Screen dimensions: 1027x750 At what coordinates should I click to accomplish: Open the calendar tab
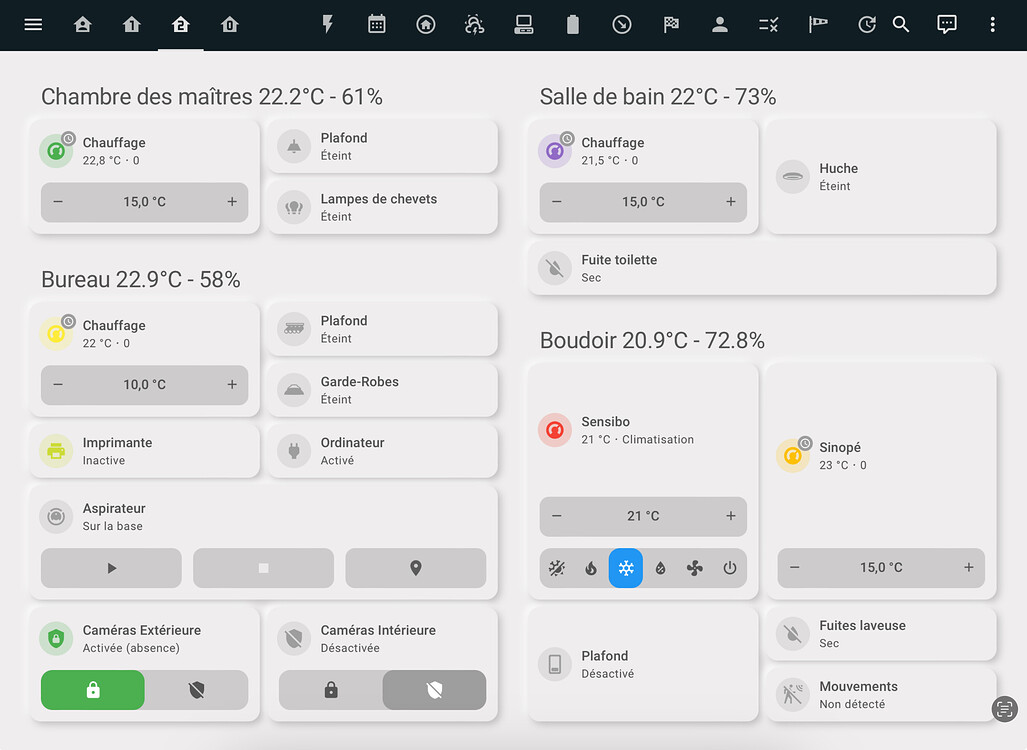coord(377,25)
